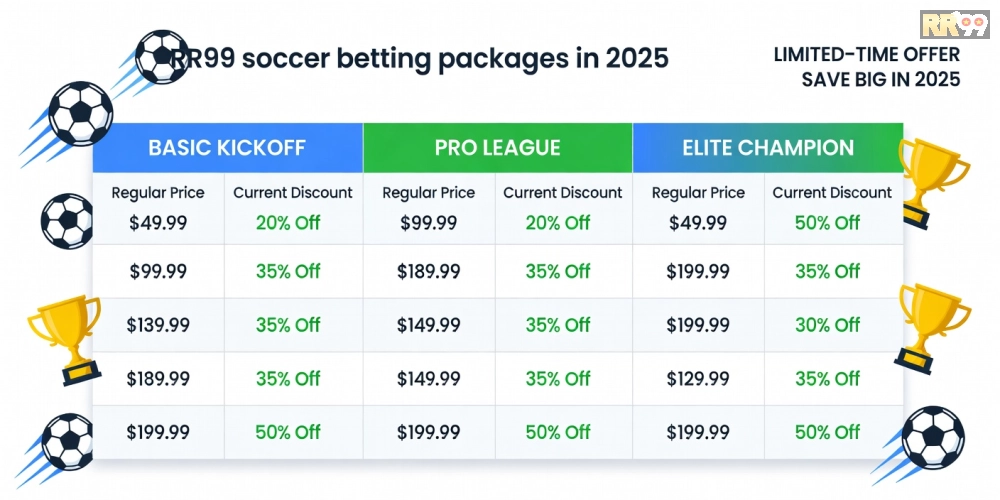
Task: Click the soccer ball at bottom right
Action: [932, 438]
